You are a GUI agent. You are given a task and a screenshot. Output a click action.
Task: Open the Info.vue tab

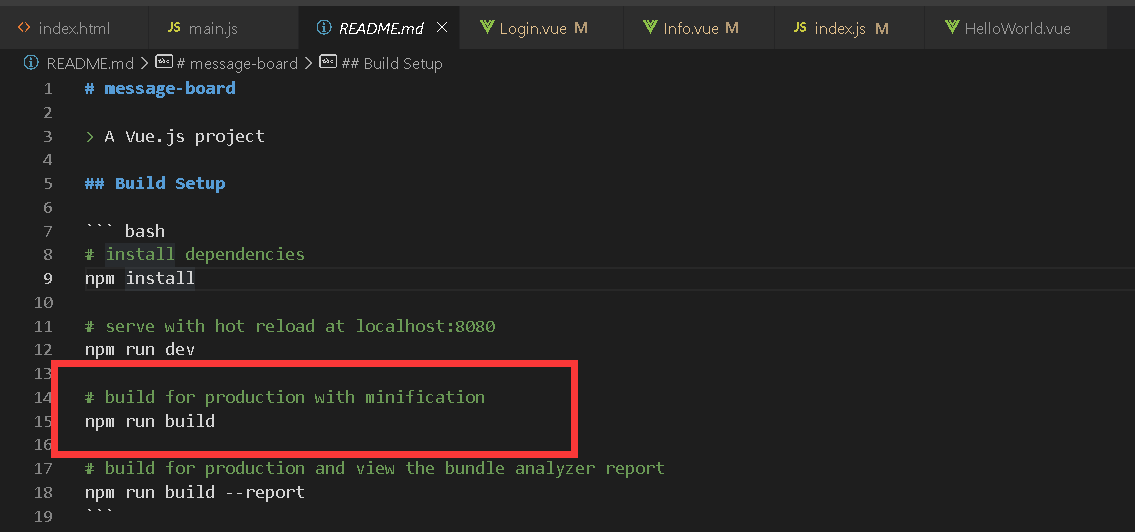point(699,28)
